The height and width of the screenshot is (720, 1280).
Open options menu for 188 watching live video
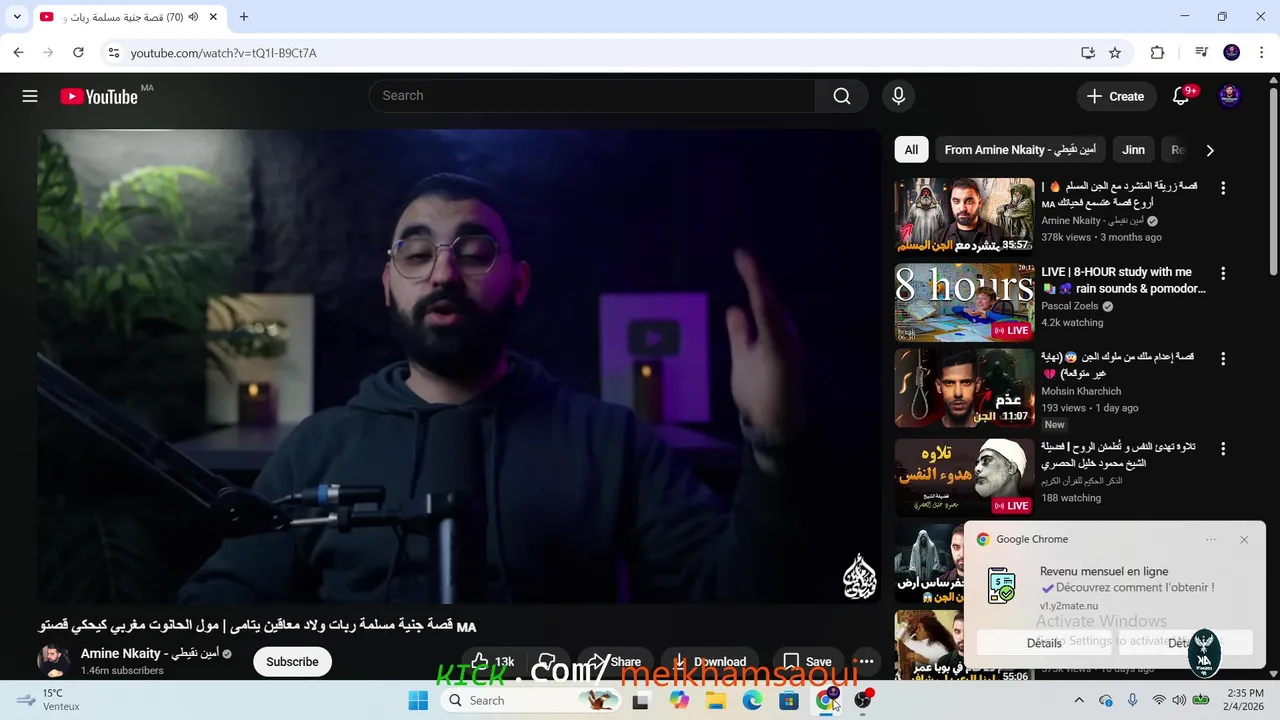[x=1222, y=449]
